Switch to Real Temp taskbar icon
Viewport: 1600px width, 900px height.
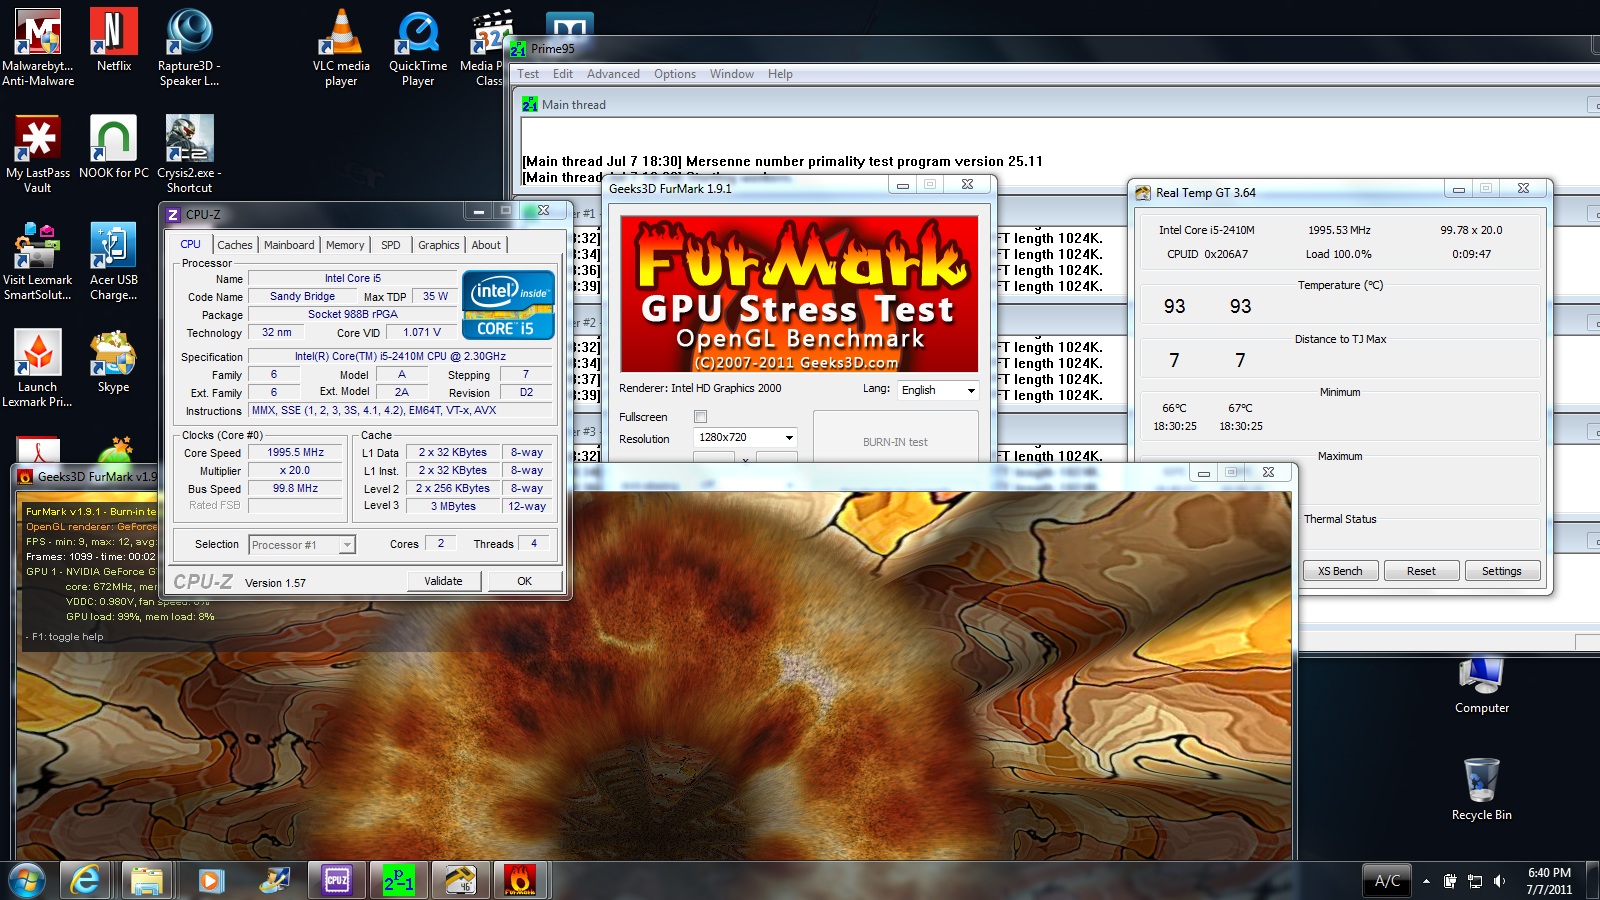(x=460, y=880)
